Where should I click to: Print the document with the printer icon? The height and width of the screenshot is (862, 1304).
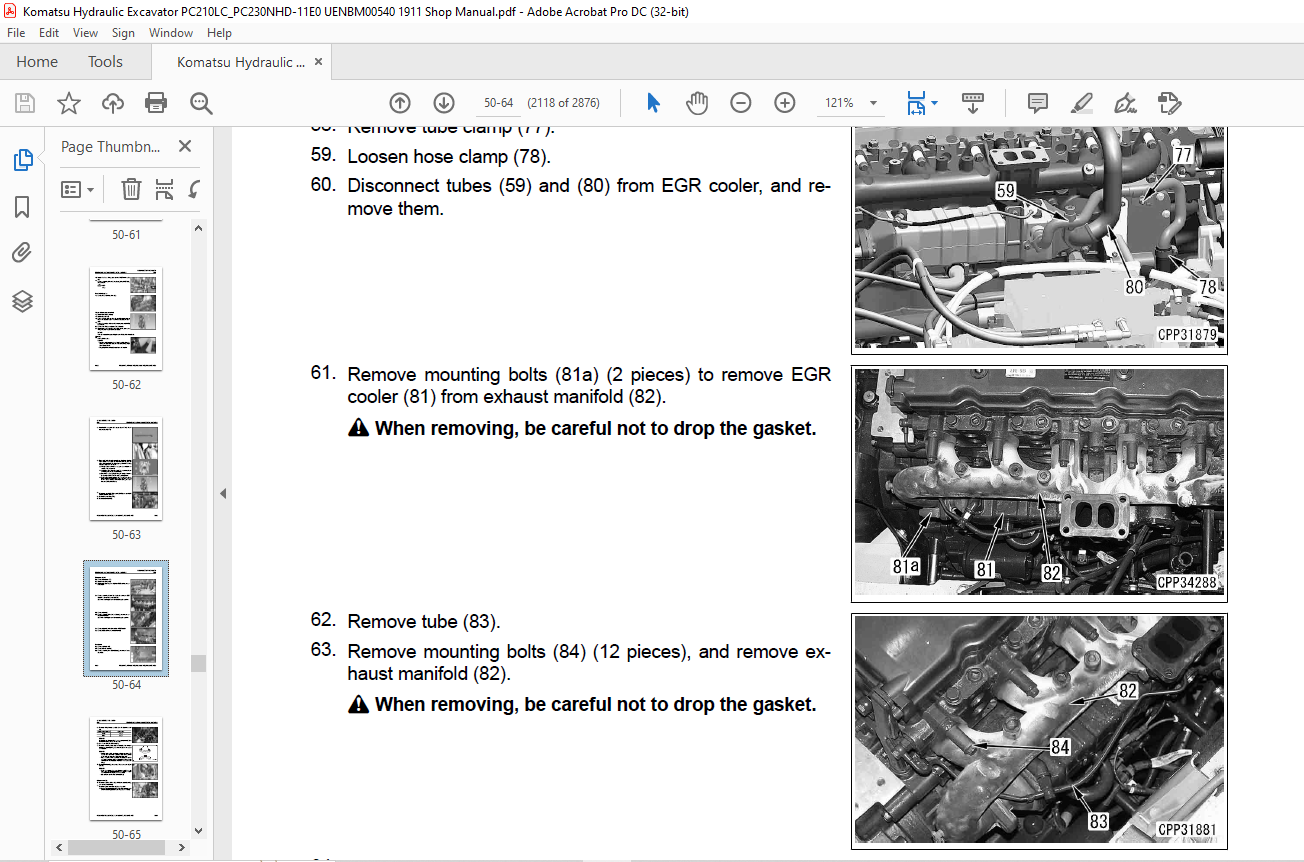pos(156,103)
